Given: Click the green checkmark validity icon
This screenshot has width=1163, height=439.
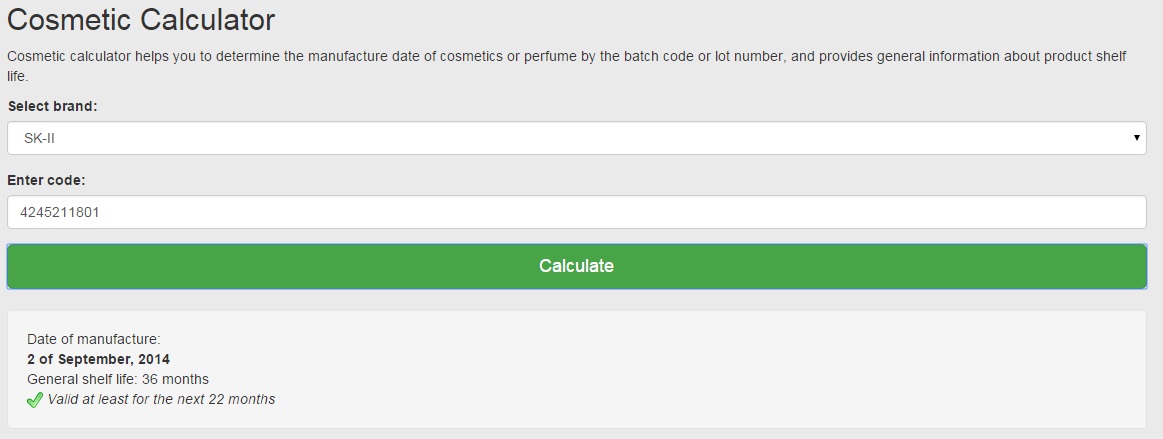Looking at the screenshot, I should tap(35, 400).
